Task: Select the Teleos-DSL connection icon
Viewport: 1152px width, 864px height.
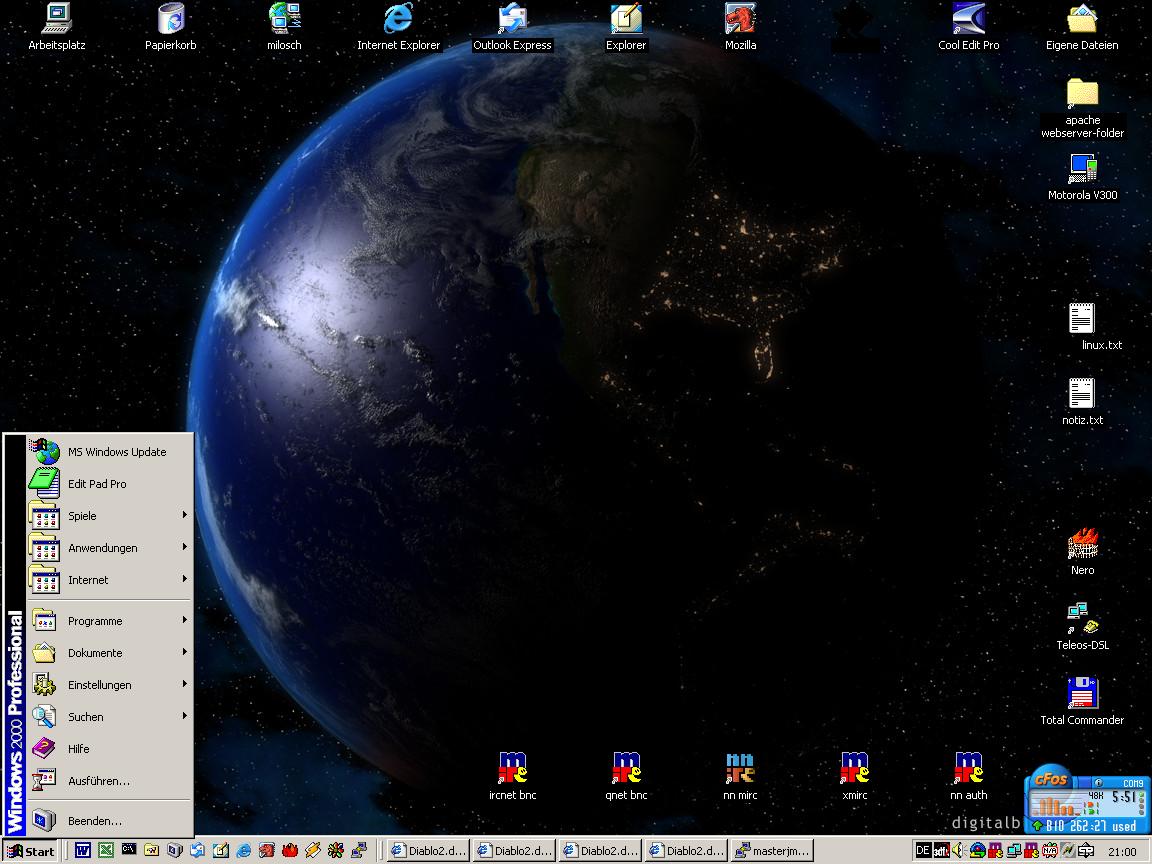Action: (1082, 627)
